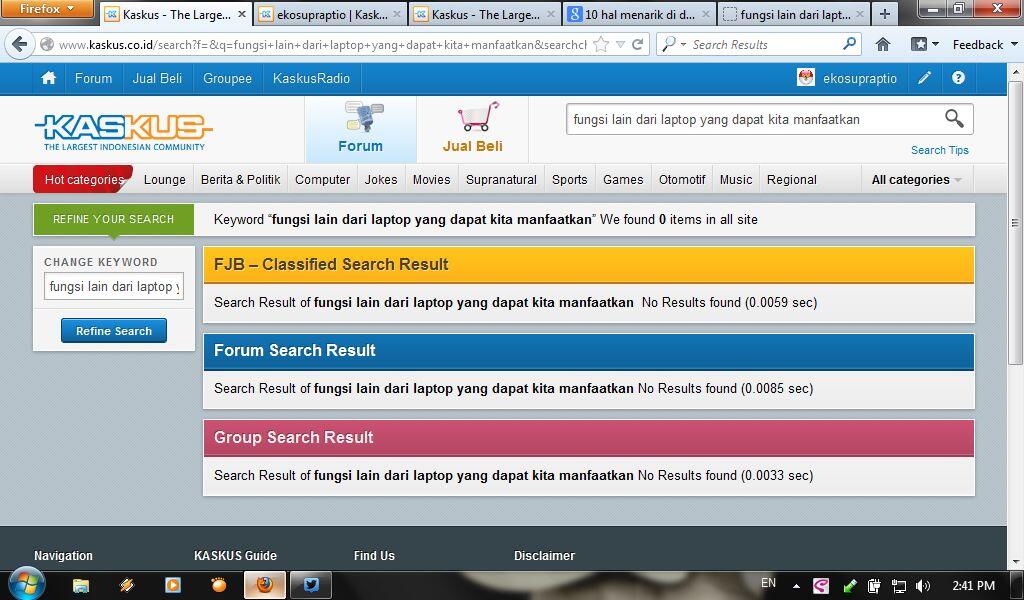Focus the browser Search Results input box
This screenshot has height=600, width=1024.
pos(764,44)
